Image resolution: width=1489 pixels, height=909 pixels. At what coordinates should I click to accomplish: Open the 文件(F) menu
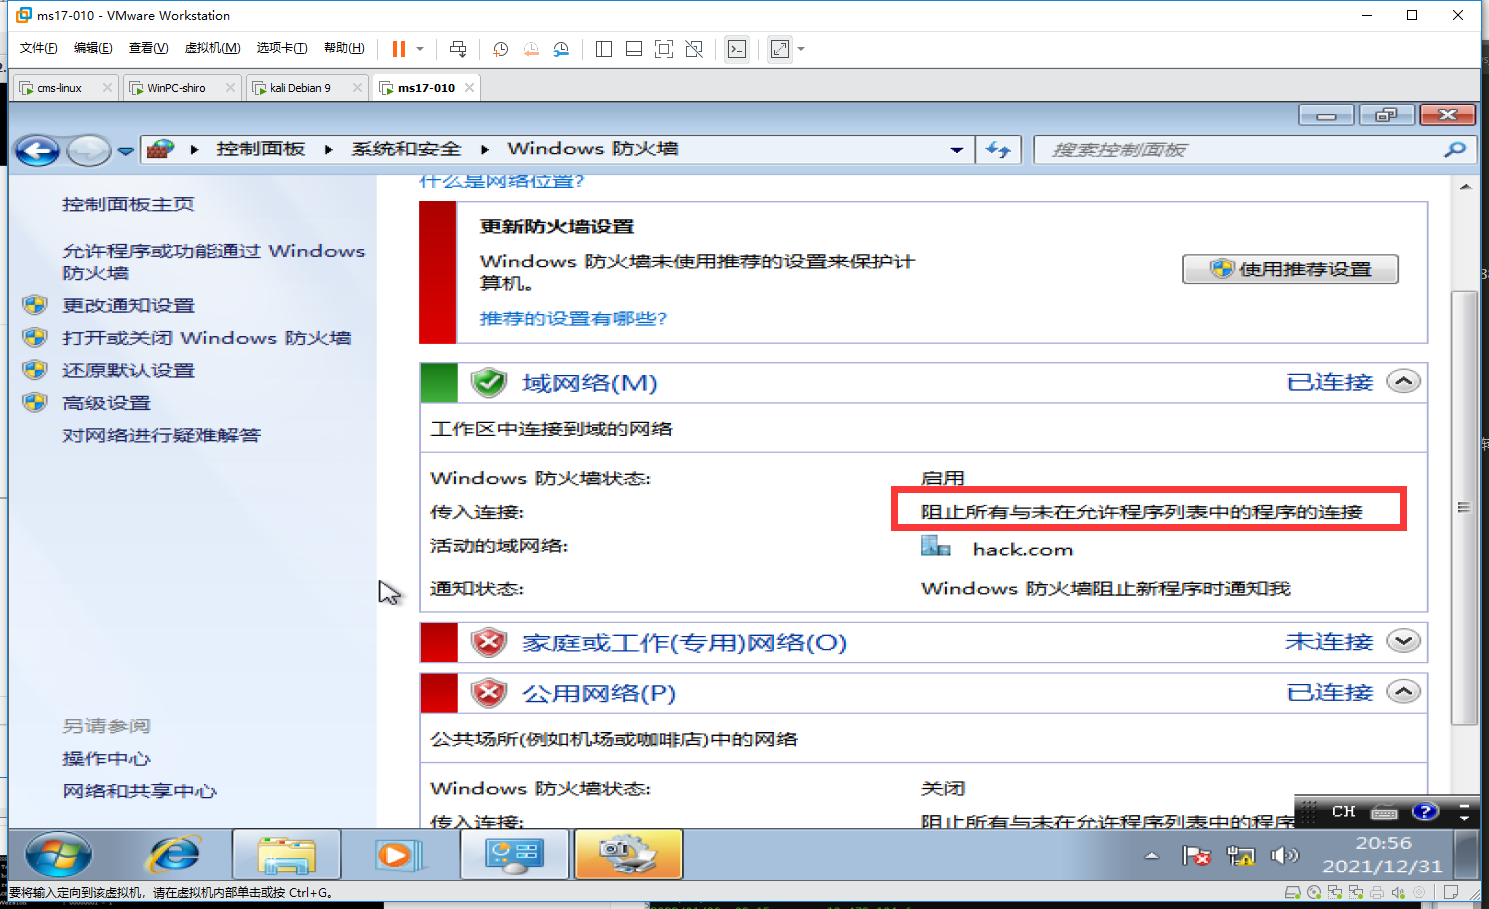click(39, 48)
